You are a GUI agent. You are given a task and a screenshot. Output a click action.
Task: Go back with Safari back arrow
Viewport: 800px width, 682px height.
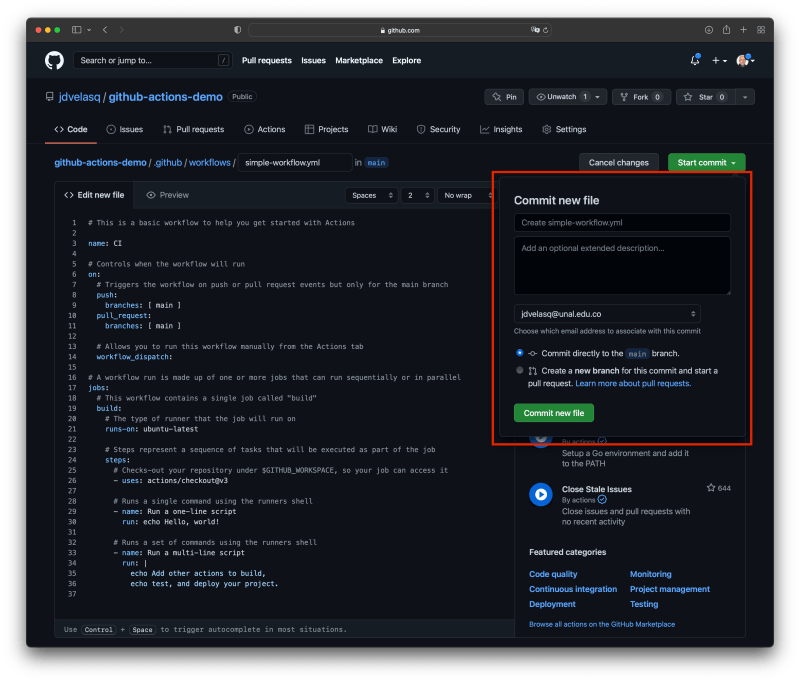(x=105, y=30)
